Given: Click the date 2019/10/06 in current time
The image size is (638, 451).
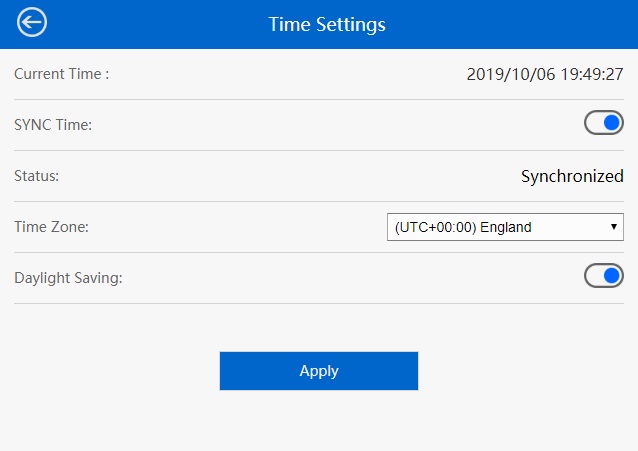Looking at the screenshot, I should [x=511, y=74].
